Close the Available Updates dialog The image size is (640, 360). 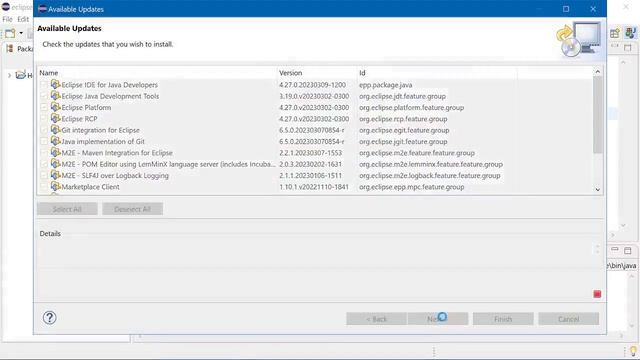[593, 9]
